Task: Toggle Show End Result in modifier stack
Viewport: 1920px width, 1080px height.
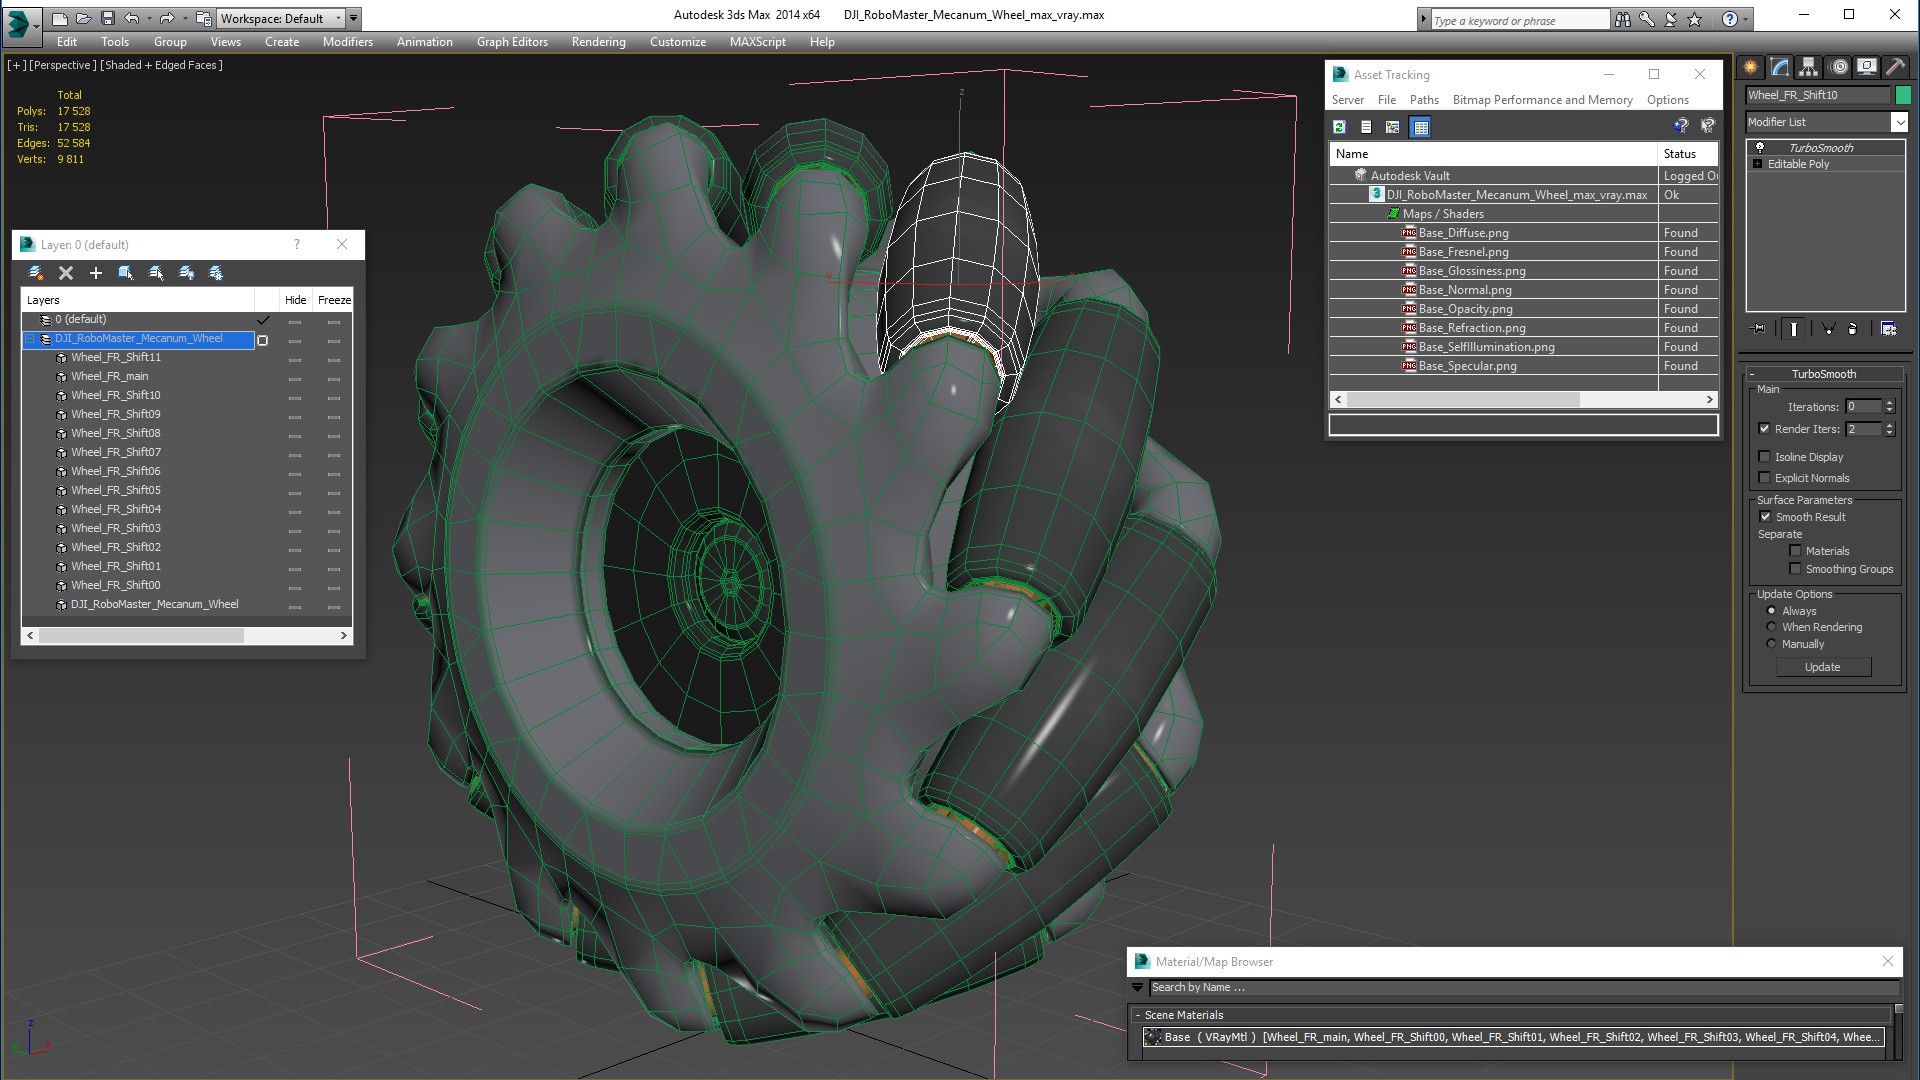Action: coord(1794,328)
